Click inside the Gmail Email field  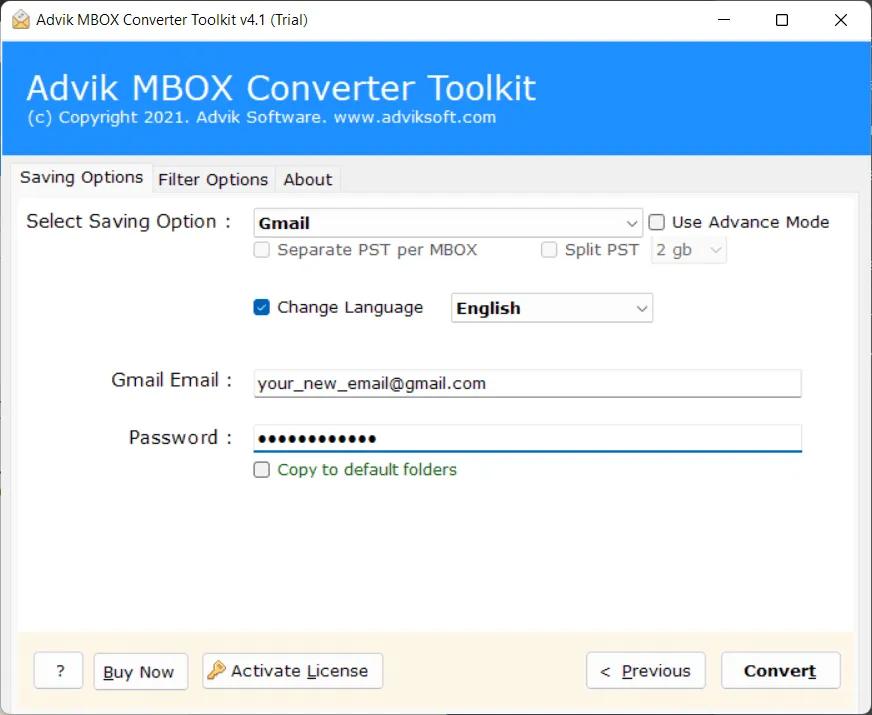(527, 383)
